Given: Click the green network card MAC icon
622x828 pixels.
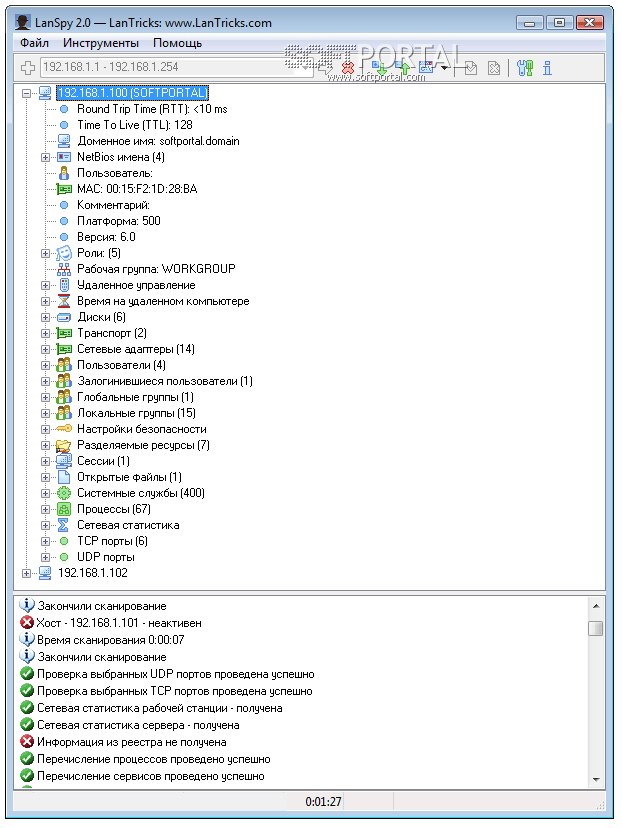Looking at the screenshot, I should coord(64,189).
